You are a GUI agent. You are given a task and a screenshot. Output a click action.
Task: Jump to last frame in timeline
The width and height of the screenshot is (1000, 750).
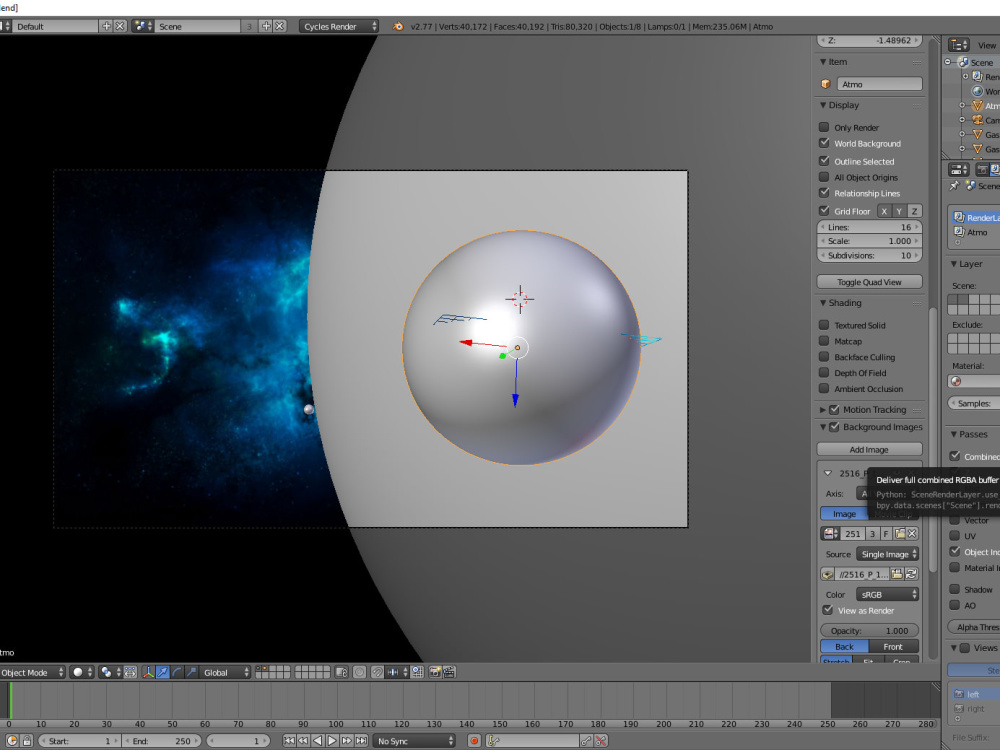(362, 741)
